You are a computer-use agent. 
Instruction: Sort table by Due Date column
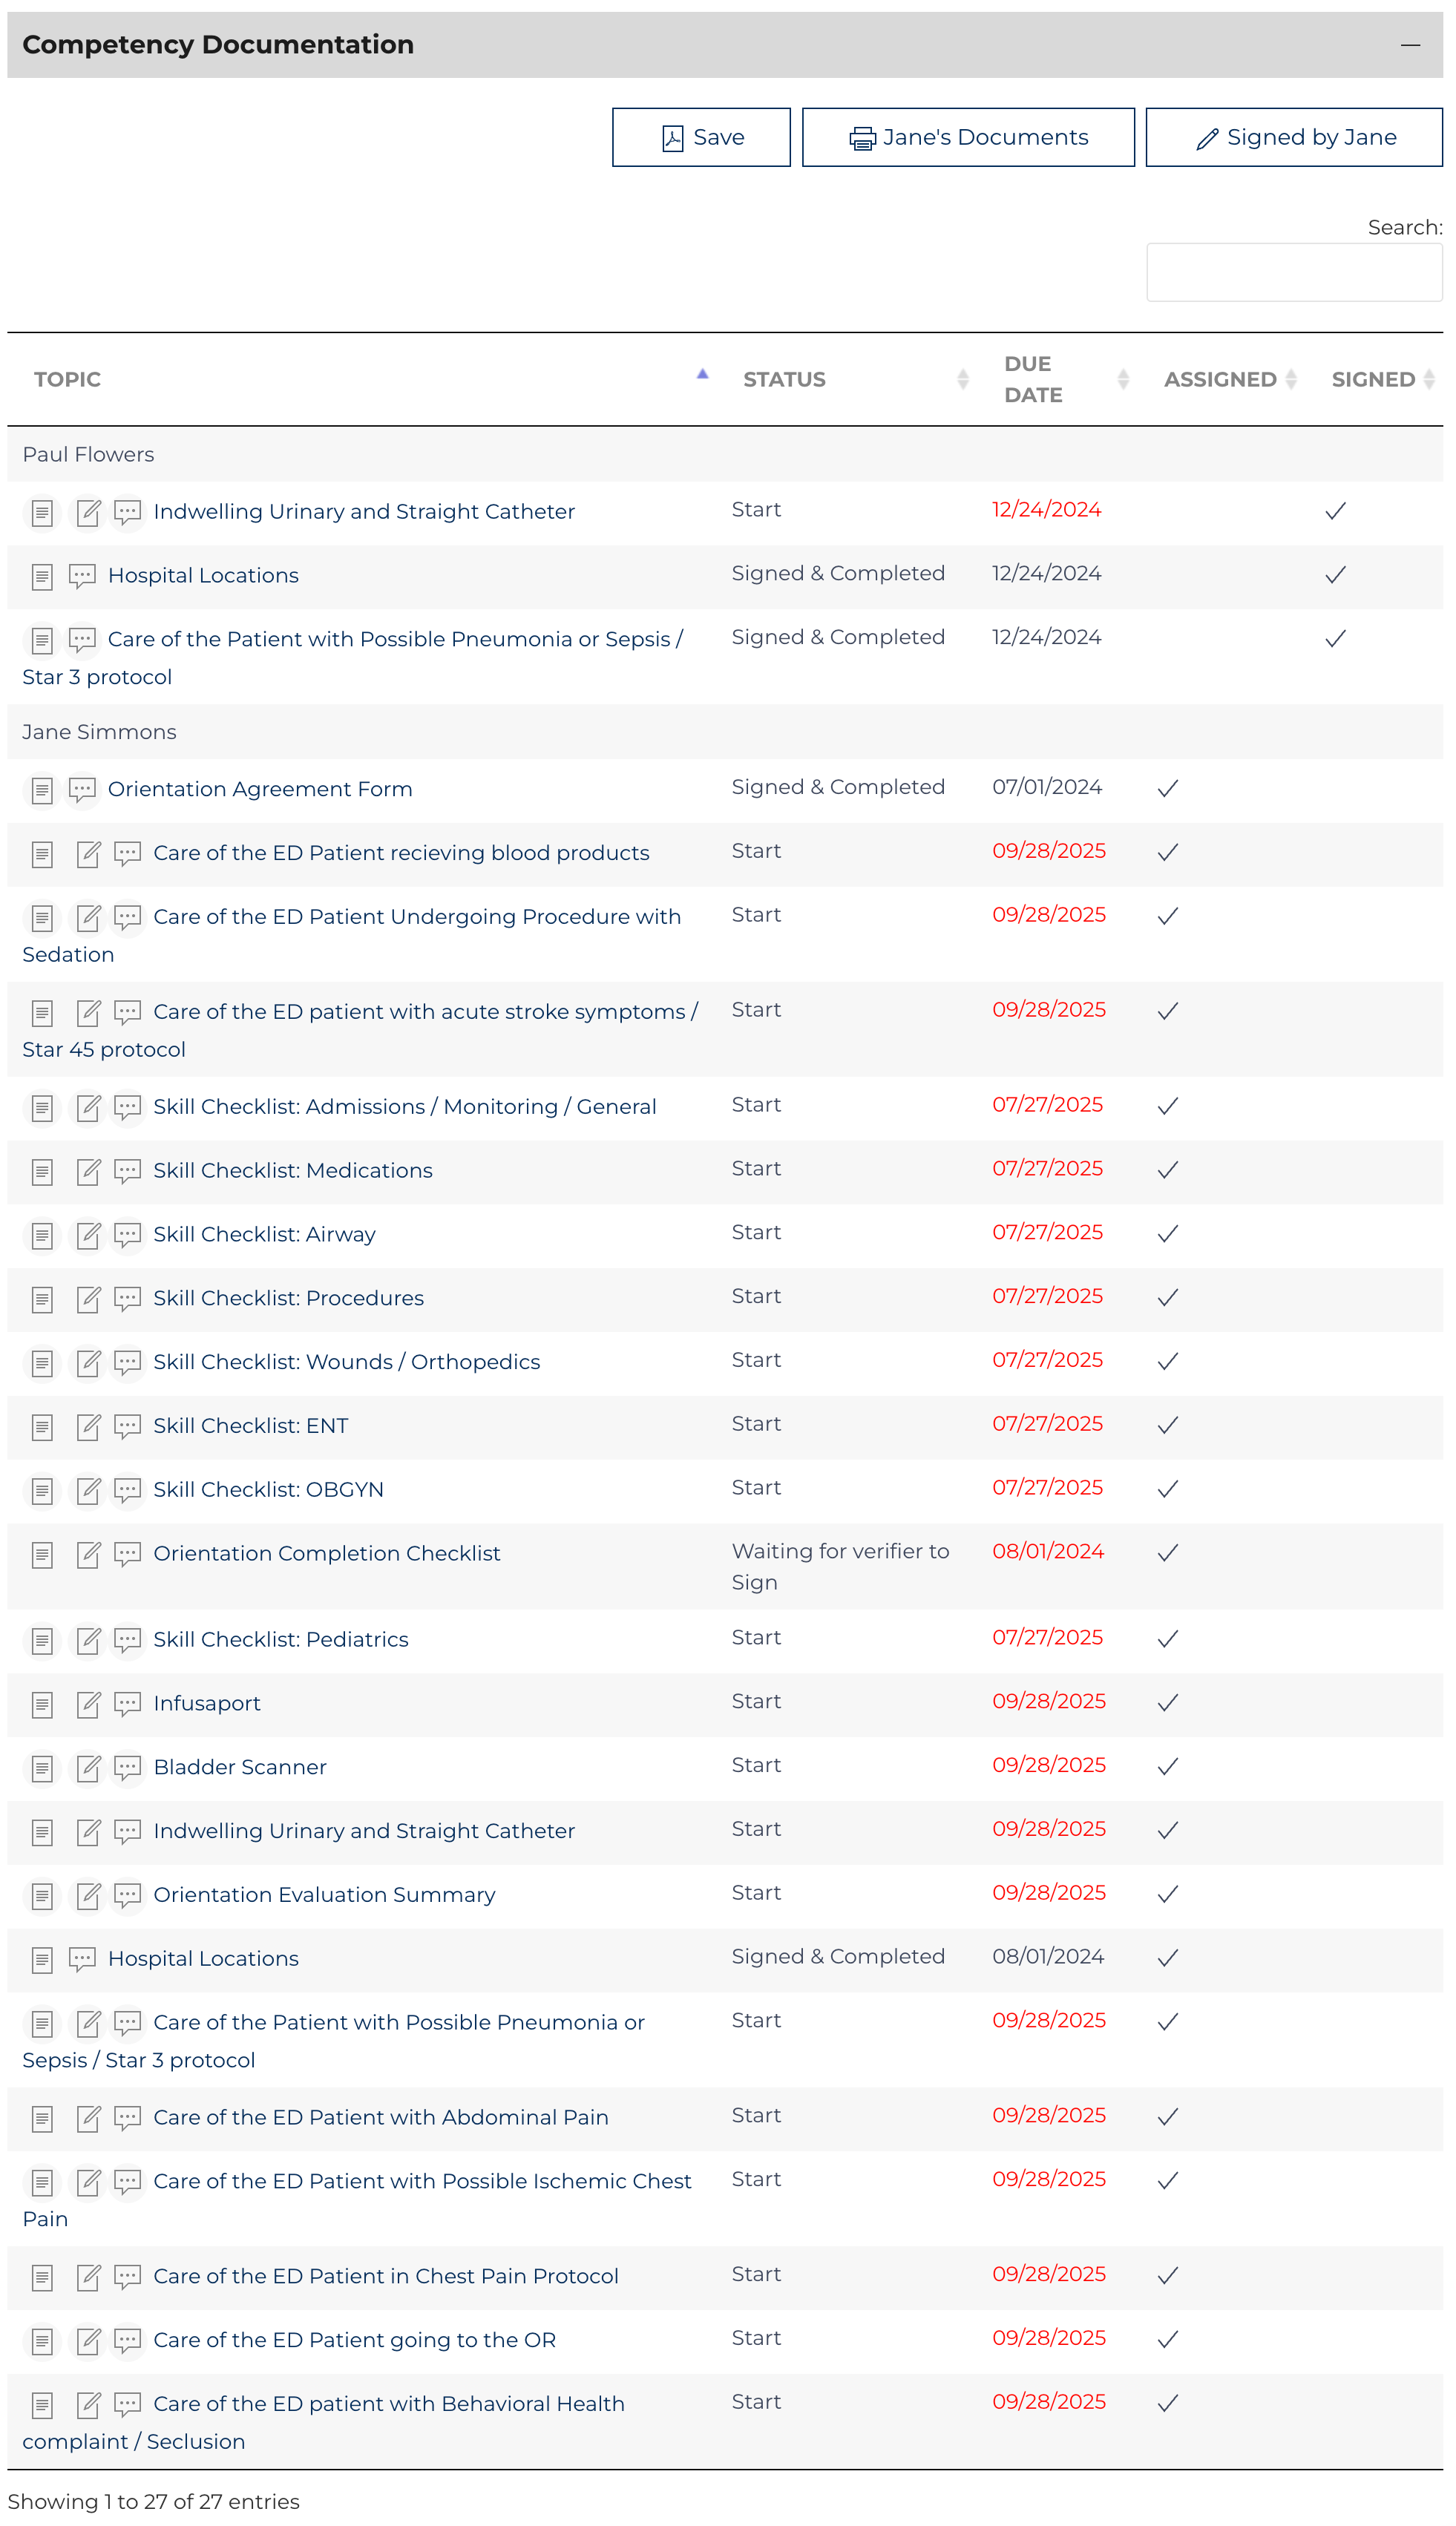(x=1033, y=380)
